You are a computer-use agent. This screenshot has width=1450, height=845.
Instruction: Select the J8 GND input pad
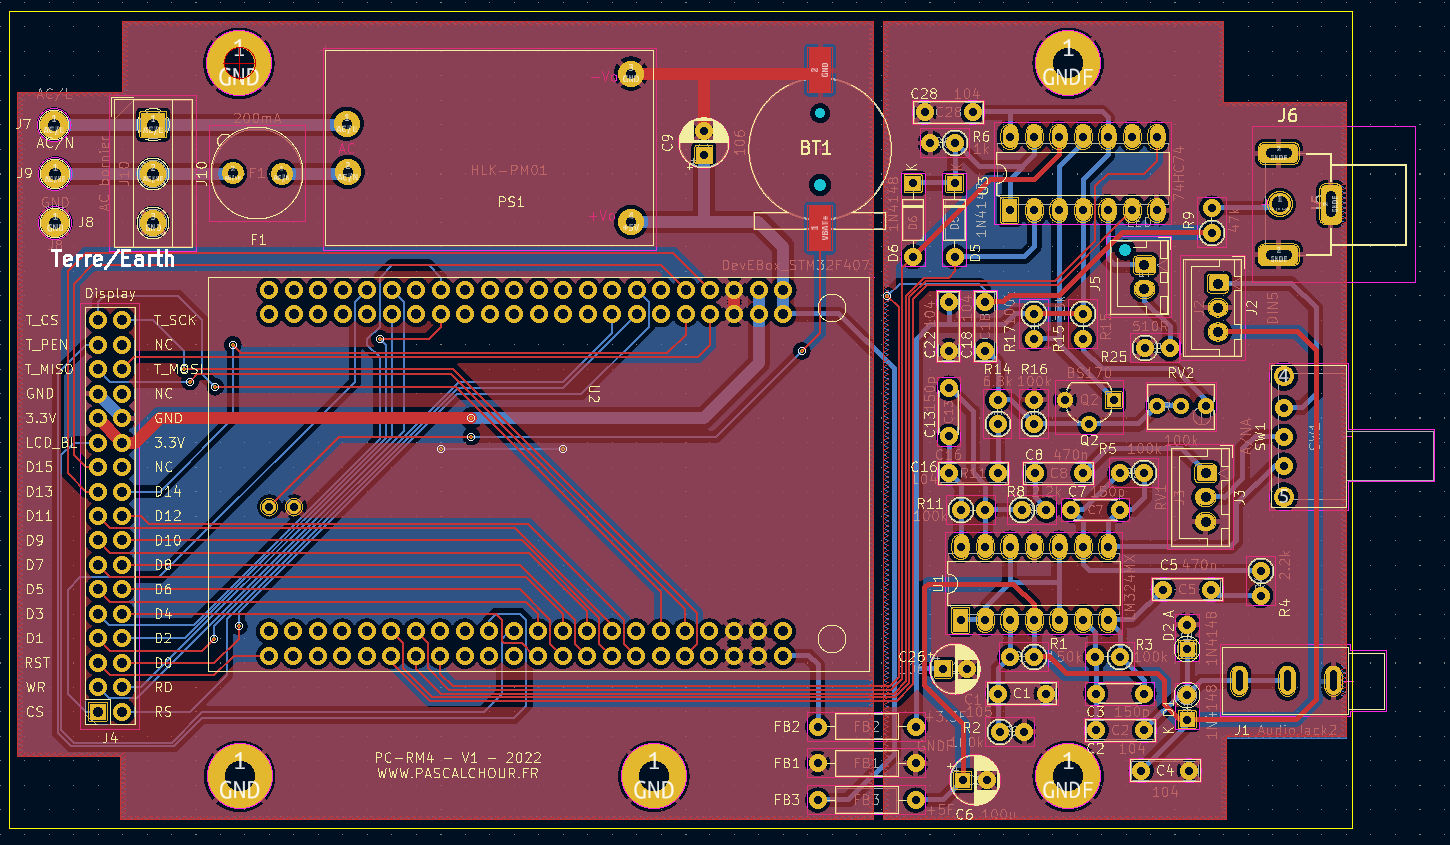55,222
